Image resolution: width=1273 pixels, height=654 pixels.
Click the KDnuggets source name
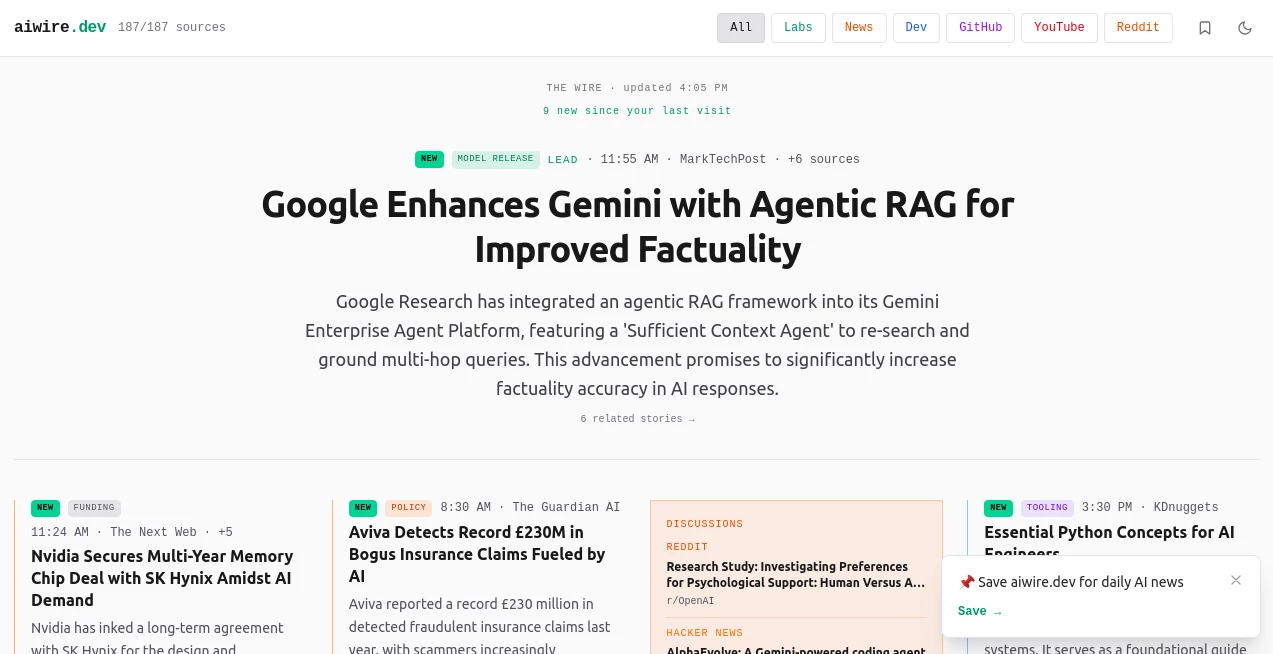1186,508
